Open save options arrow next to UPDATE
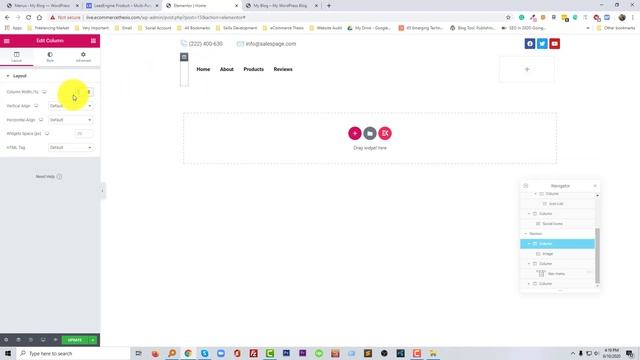Screen dimensions: 640x360 pos(93,340)
